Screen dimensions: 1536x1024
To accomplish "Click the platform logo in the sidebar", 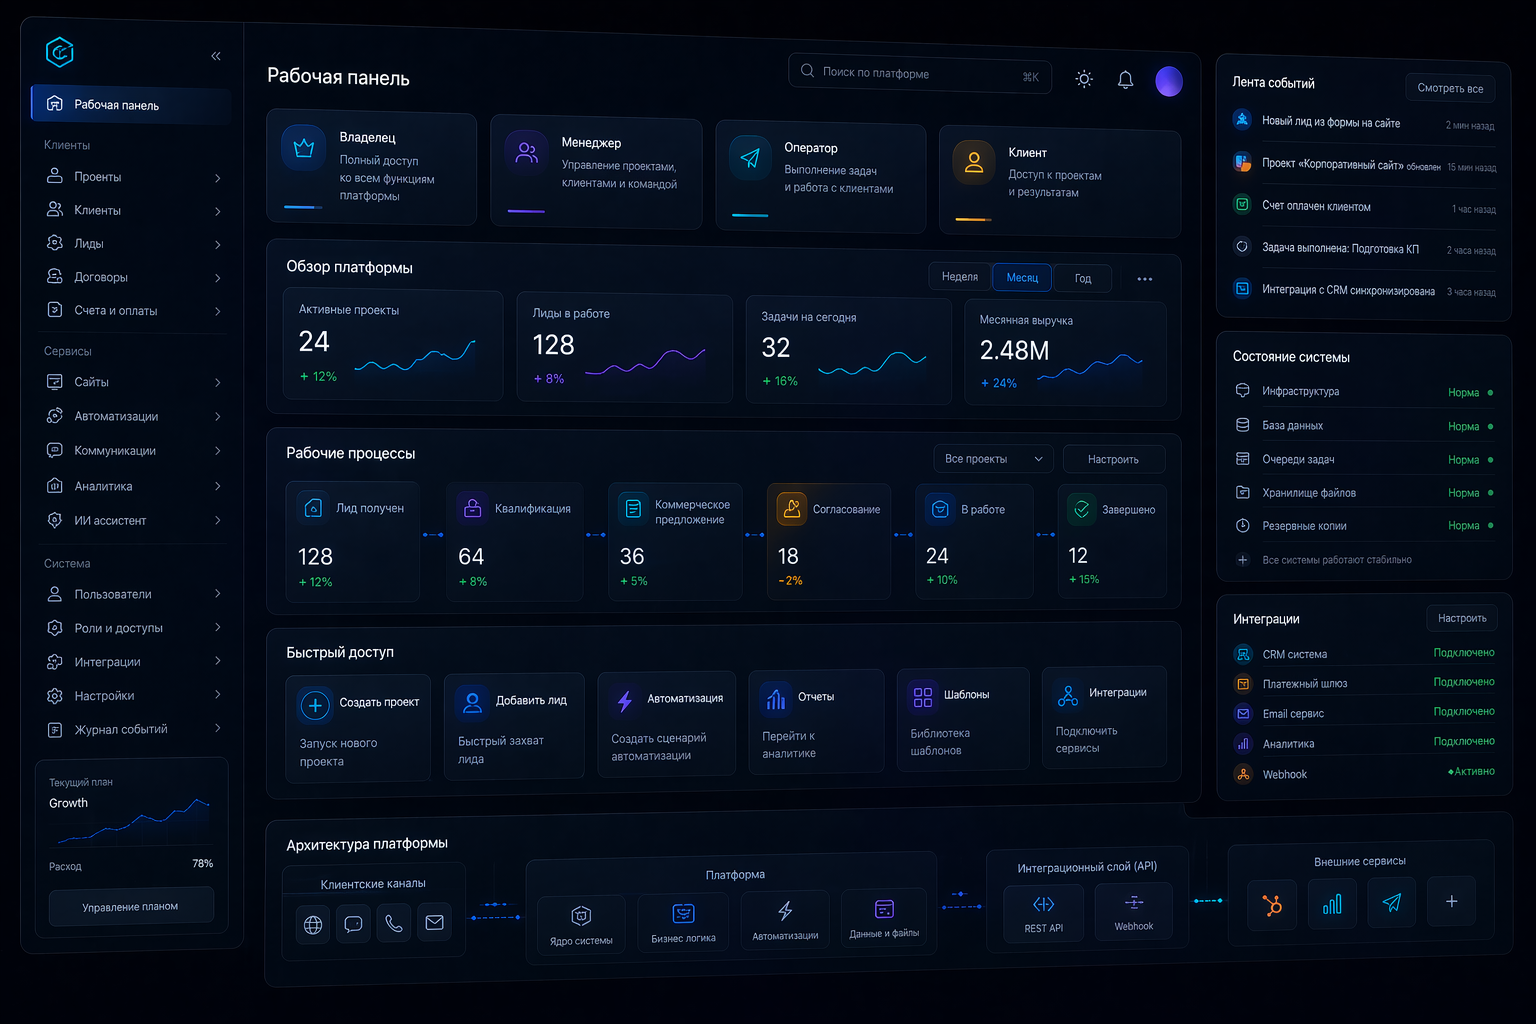I will pyautogui.click(x=60, y=52).
